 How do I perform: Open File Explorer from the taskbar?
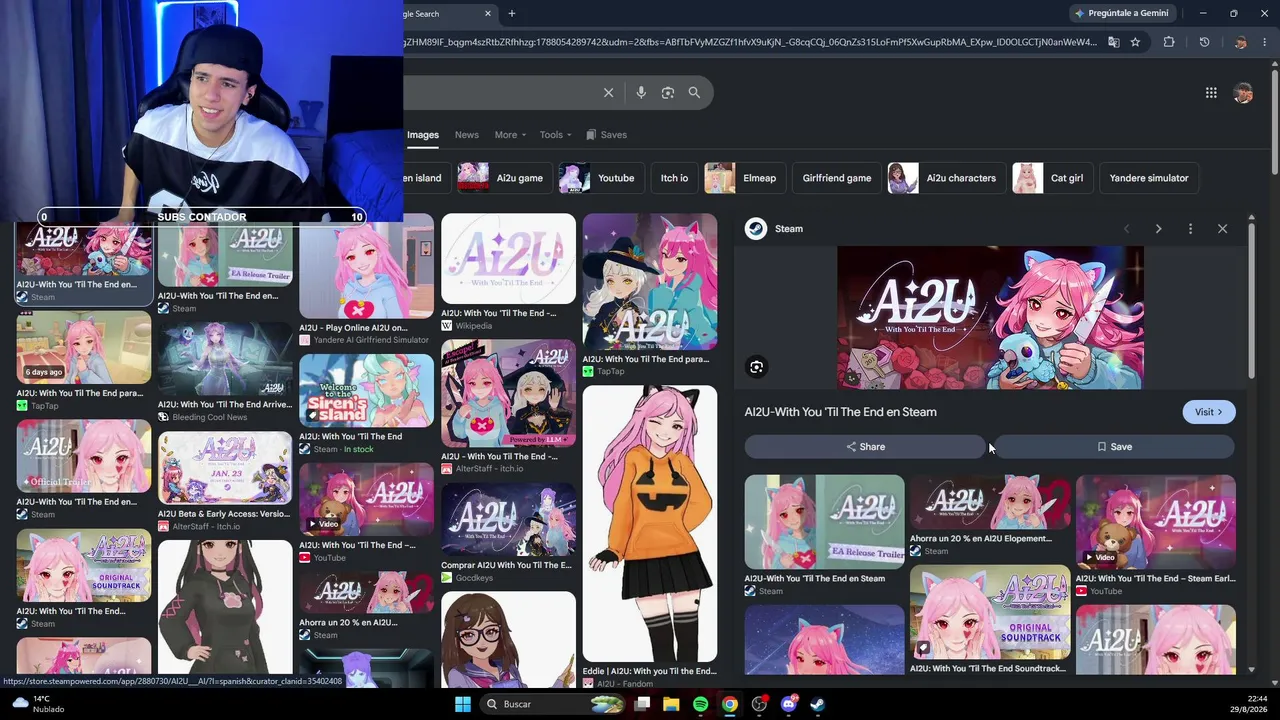click(671, 704)
